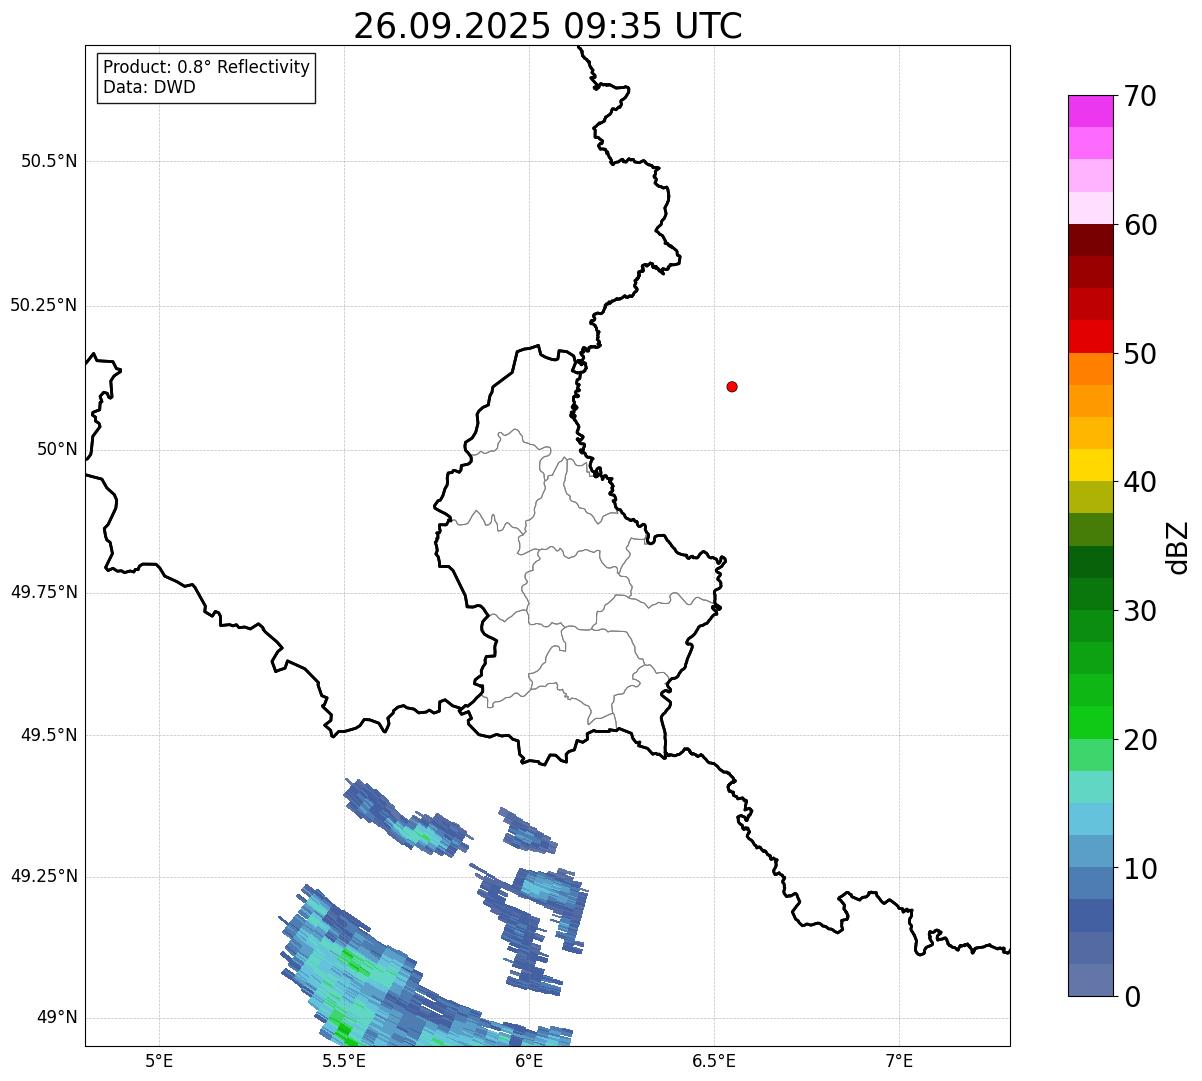
Task: Click the 5.5°E longitude label
Action: pyautogui.click(x=344, y=1060)
